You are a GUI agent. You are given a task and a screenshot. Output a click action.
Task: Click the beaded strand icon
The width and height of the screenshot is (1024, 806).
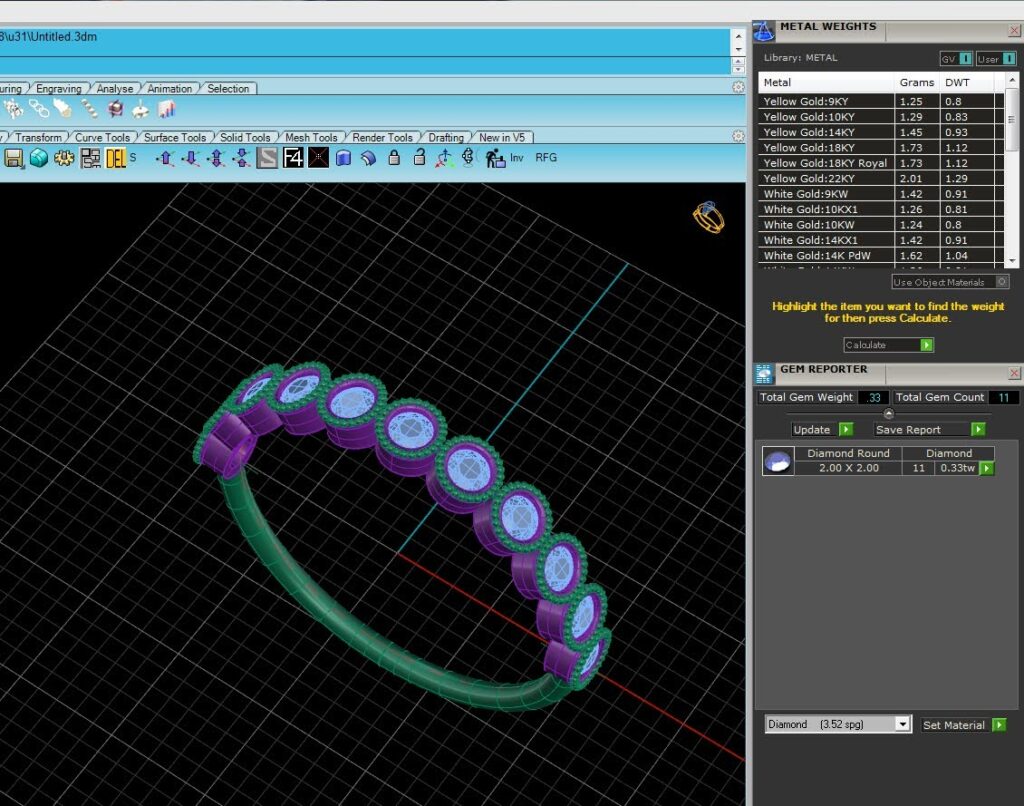click(x=89, y=109)
